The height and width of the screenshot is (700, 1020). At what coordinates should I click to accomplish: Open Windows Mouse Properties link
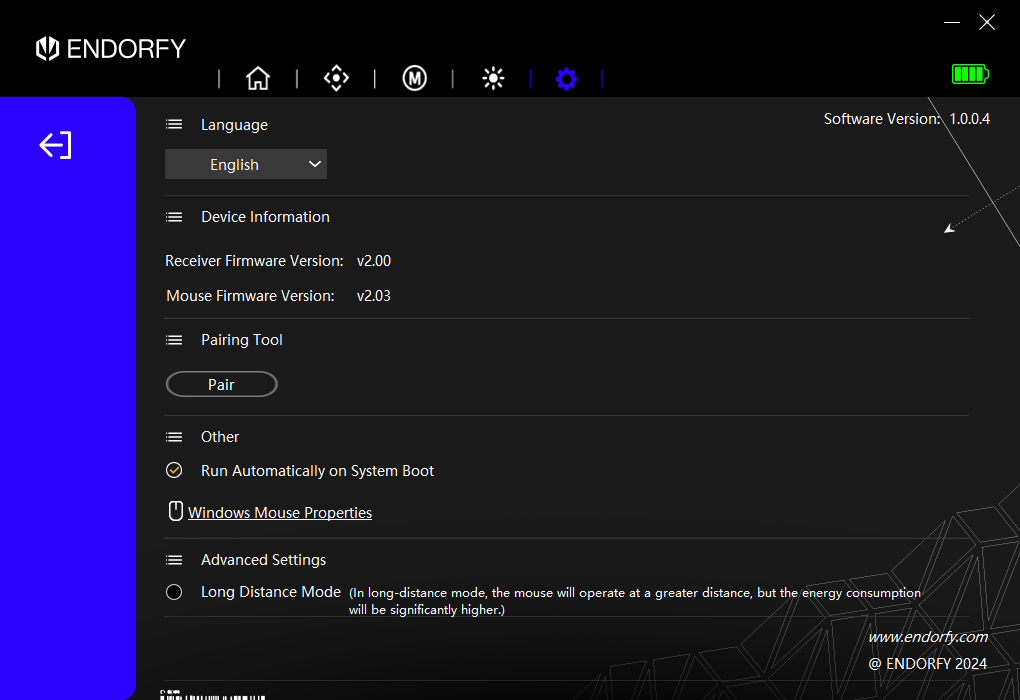280,511
